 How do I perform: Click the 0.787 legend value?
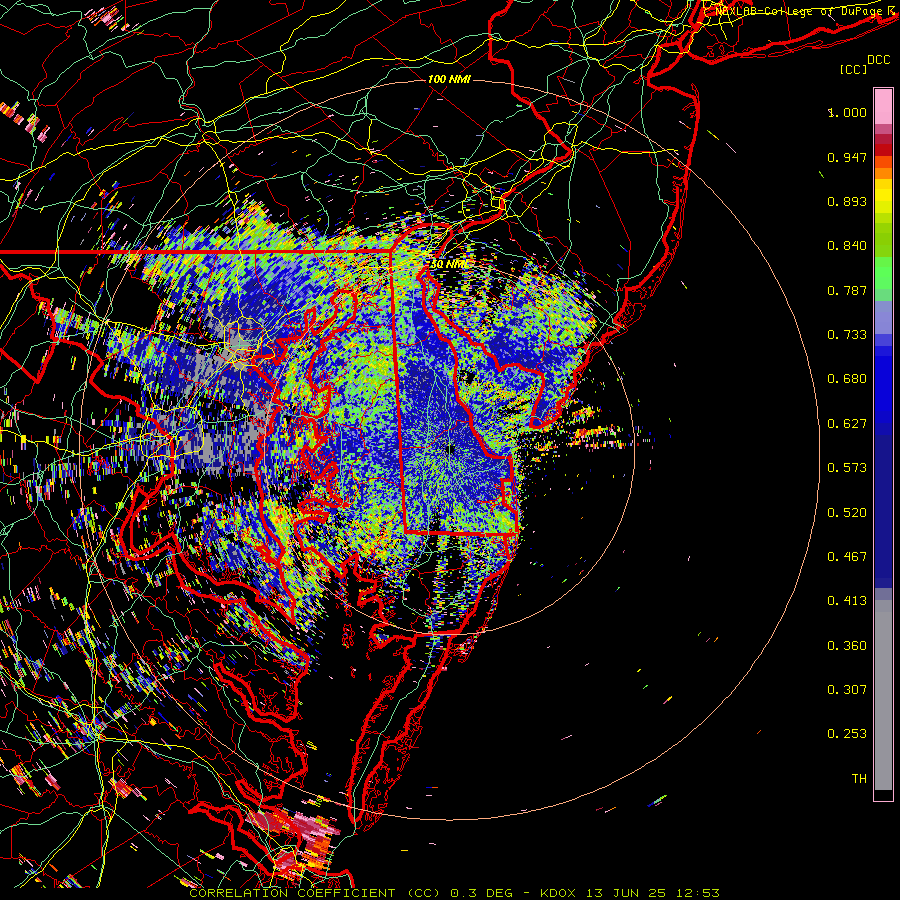click(x=847, y=290)
